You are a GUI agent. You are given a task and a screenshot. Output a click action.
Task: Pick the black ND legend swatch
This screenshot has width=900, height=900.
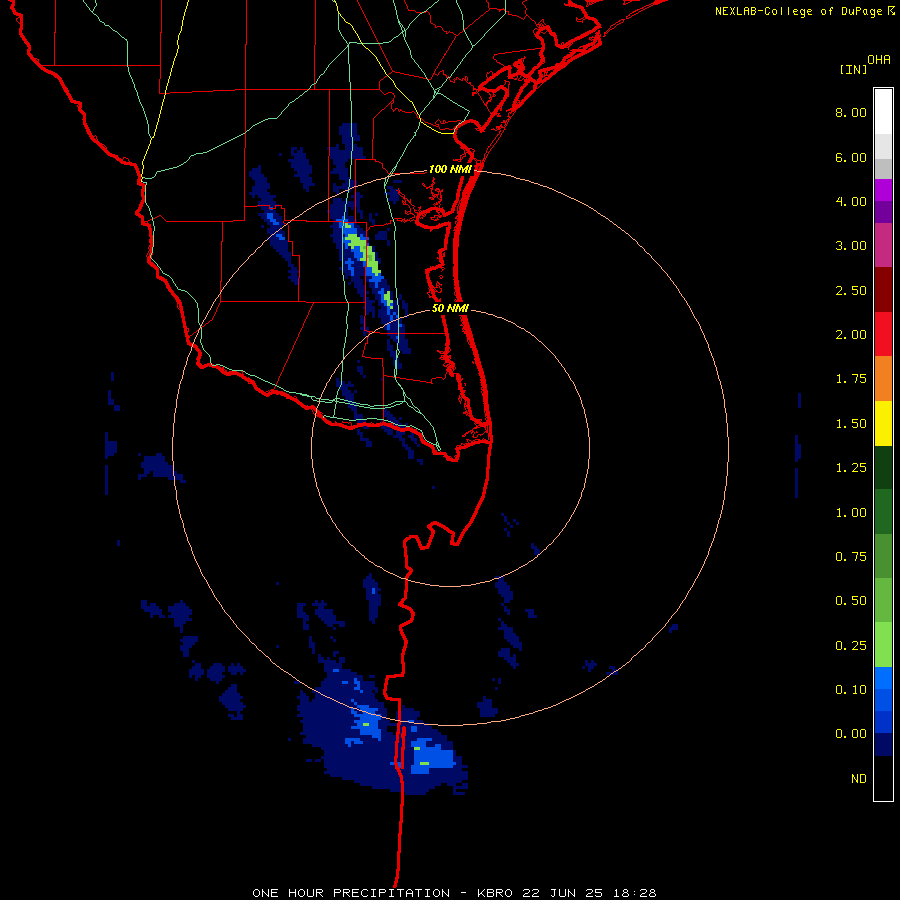click(883, 778)
